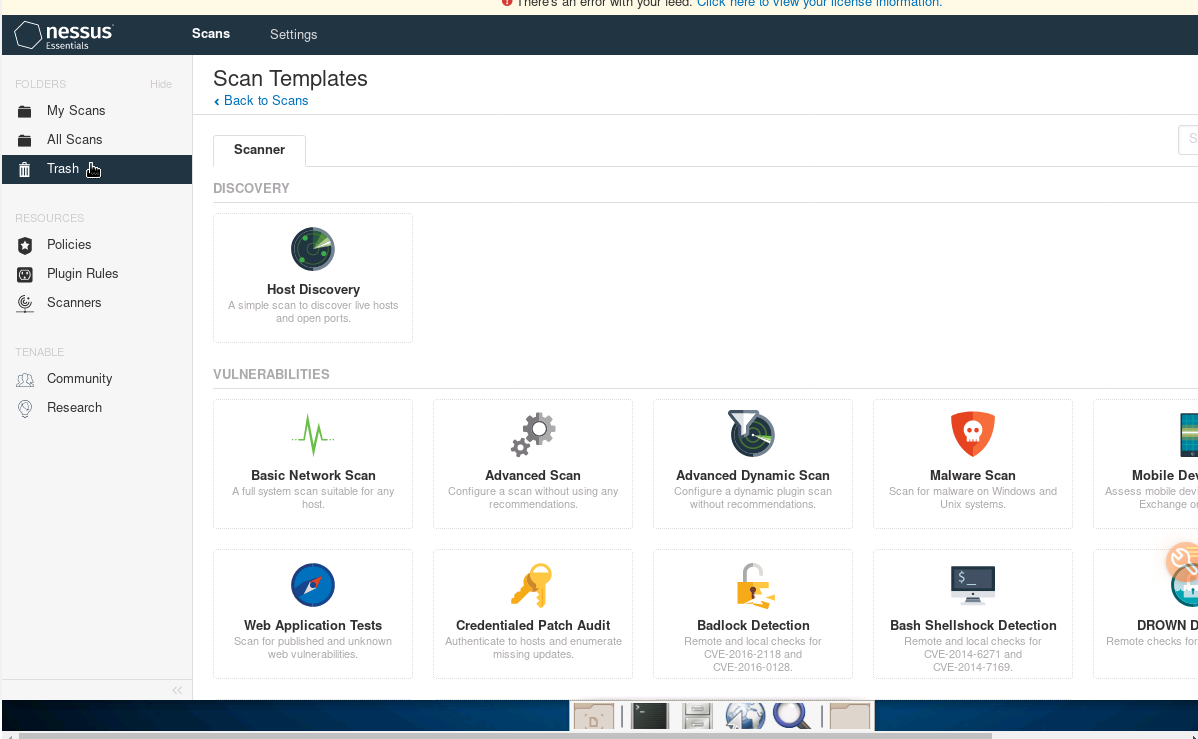The height and width of the screenshot is (739, 1198).
Task: Select Web Application Tests compass icon
Action: tap(312, 585)
